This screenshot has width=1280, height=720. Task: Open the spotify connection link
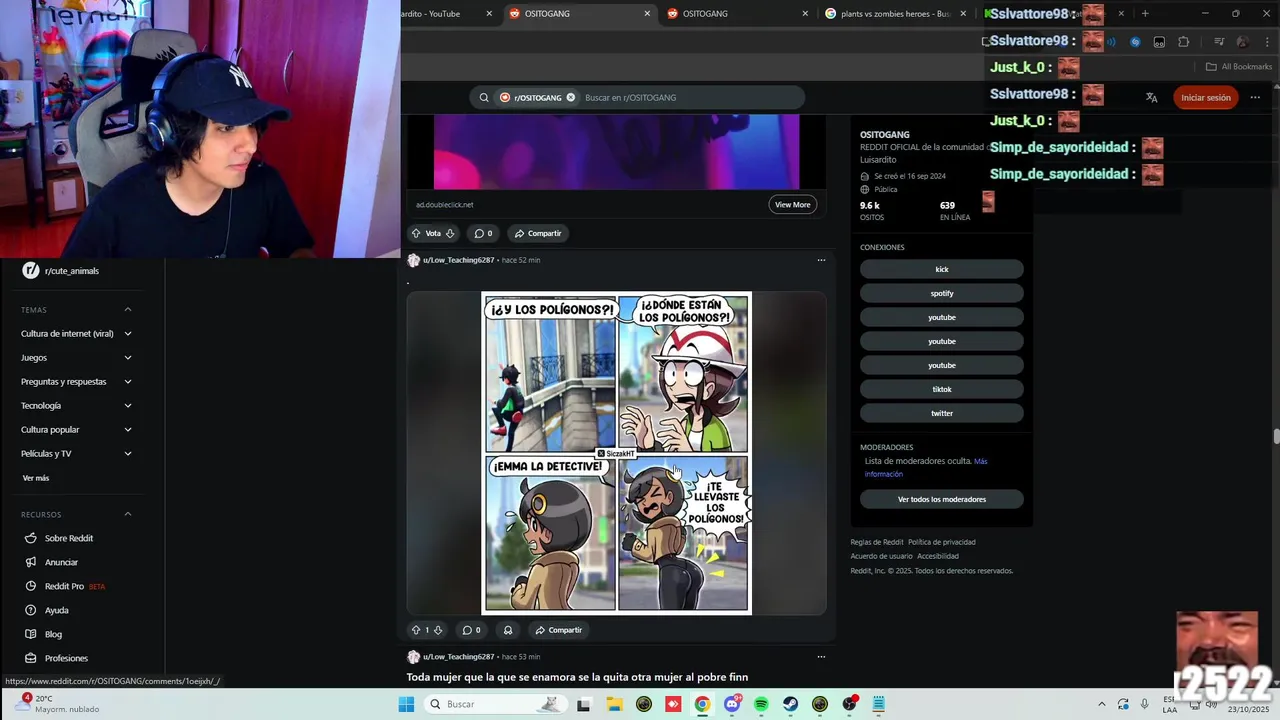(942, 293)
